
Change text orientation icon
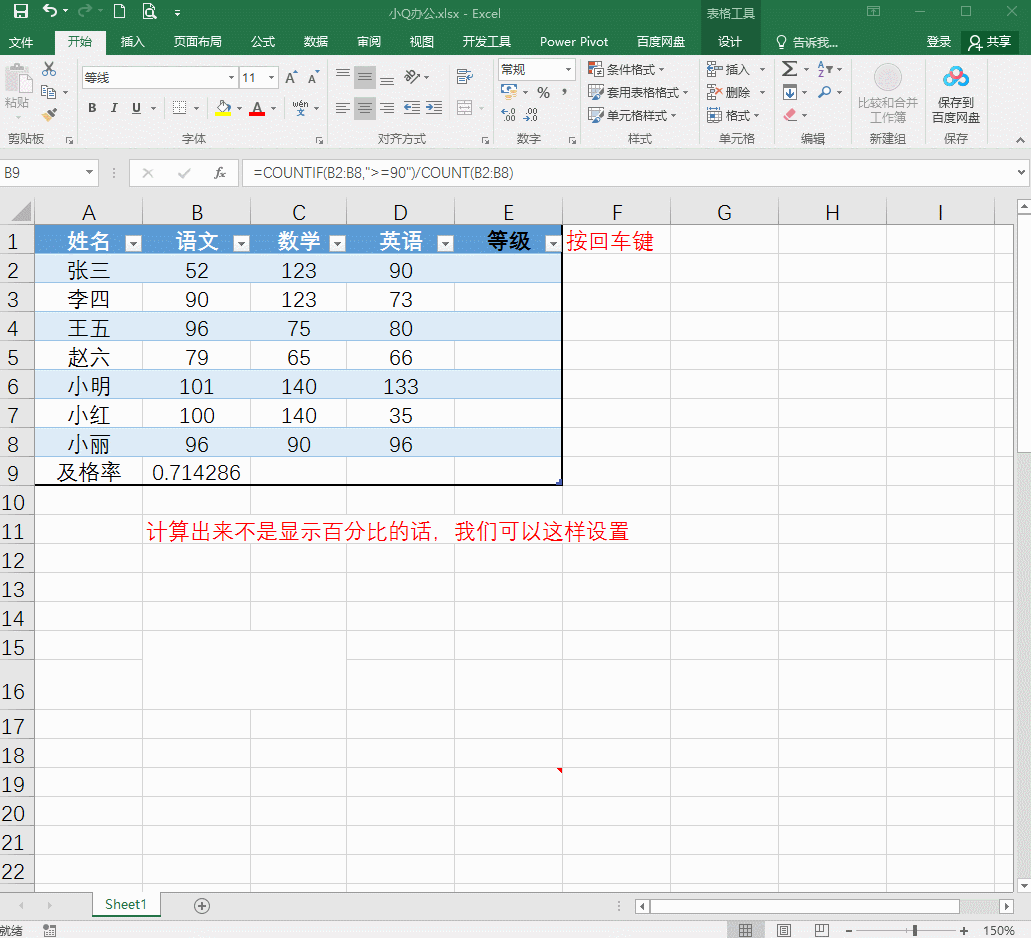pos(412,77)
